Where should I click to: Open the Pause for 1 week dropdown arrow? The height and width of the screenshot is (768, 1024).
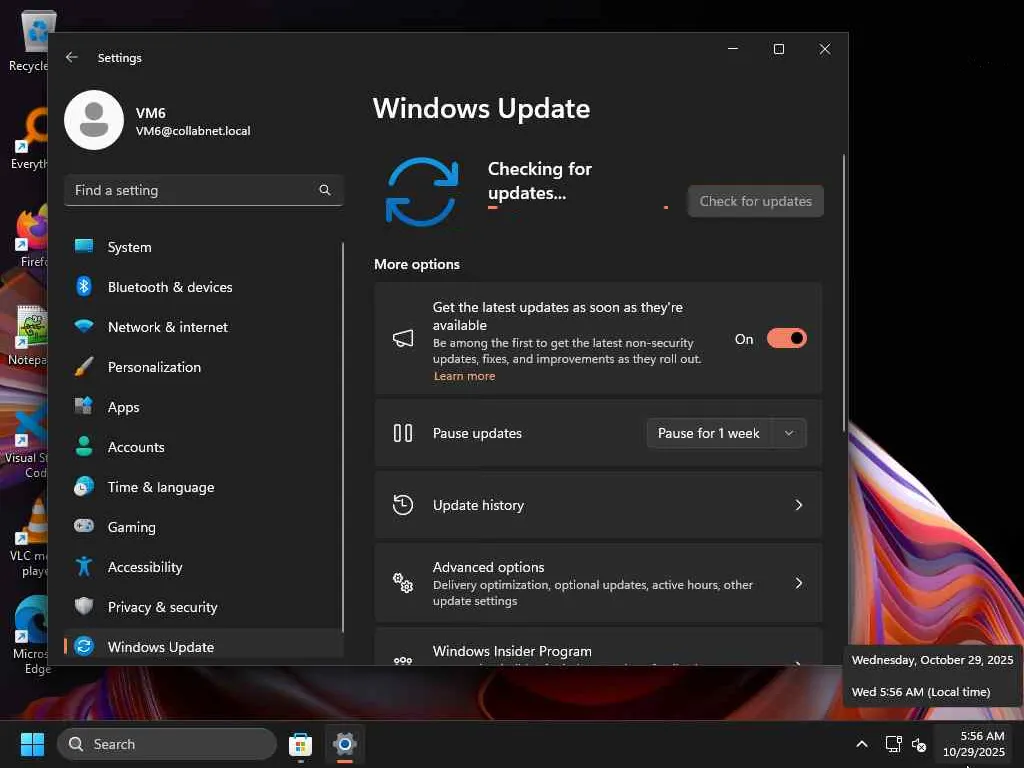[x=789, y=433]
